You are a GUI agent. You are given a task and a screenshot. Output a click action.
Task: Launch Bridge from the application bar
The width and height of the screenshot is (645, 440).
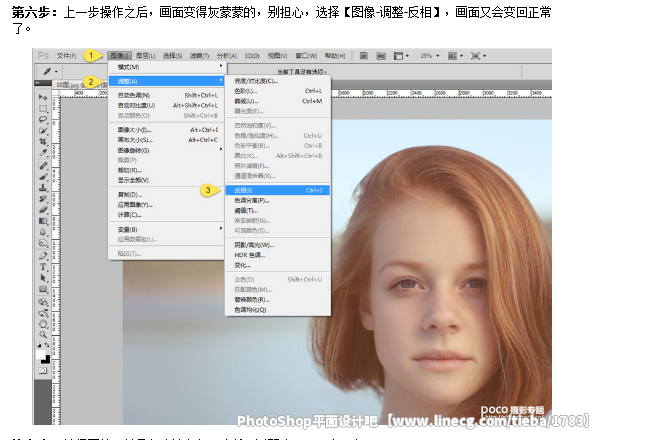364,56
